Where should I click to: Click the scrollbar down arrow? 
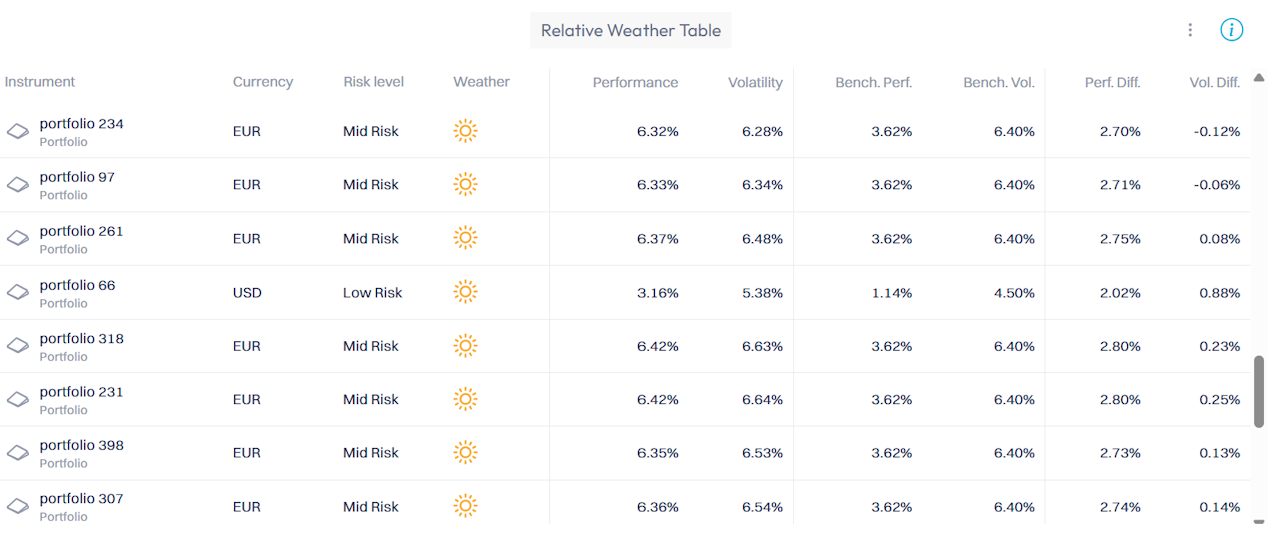(1259, 521)
